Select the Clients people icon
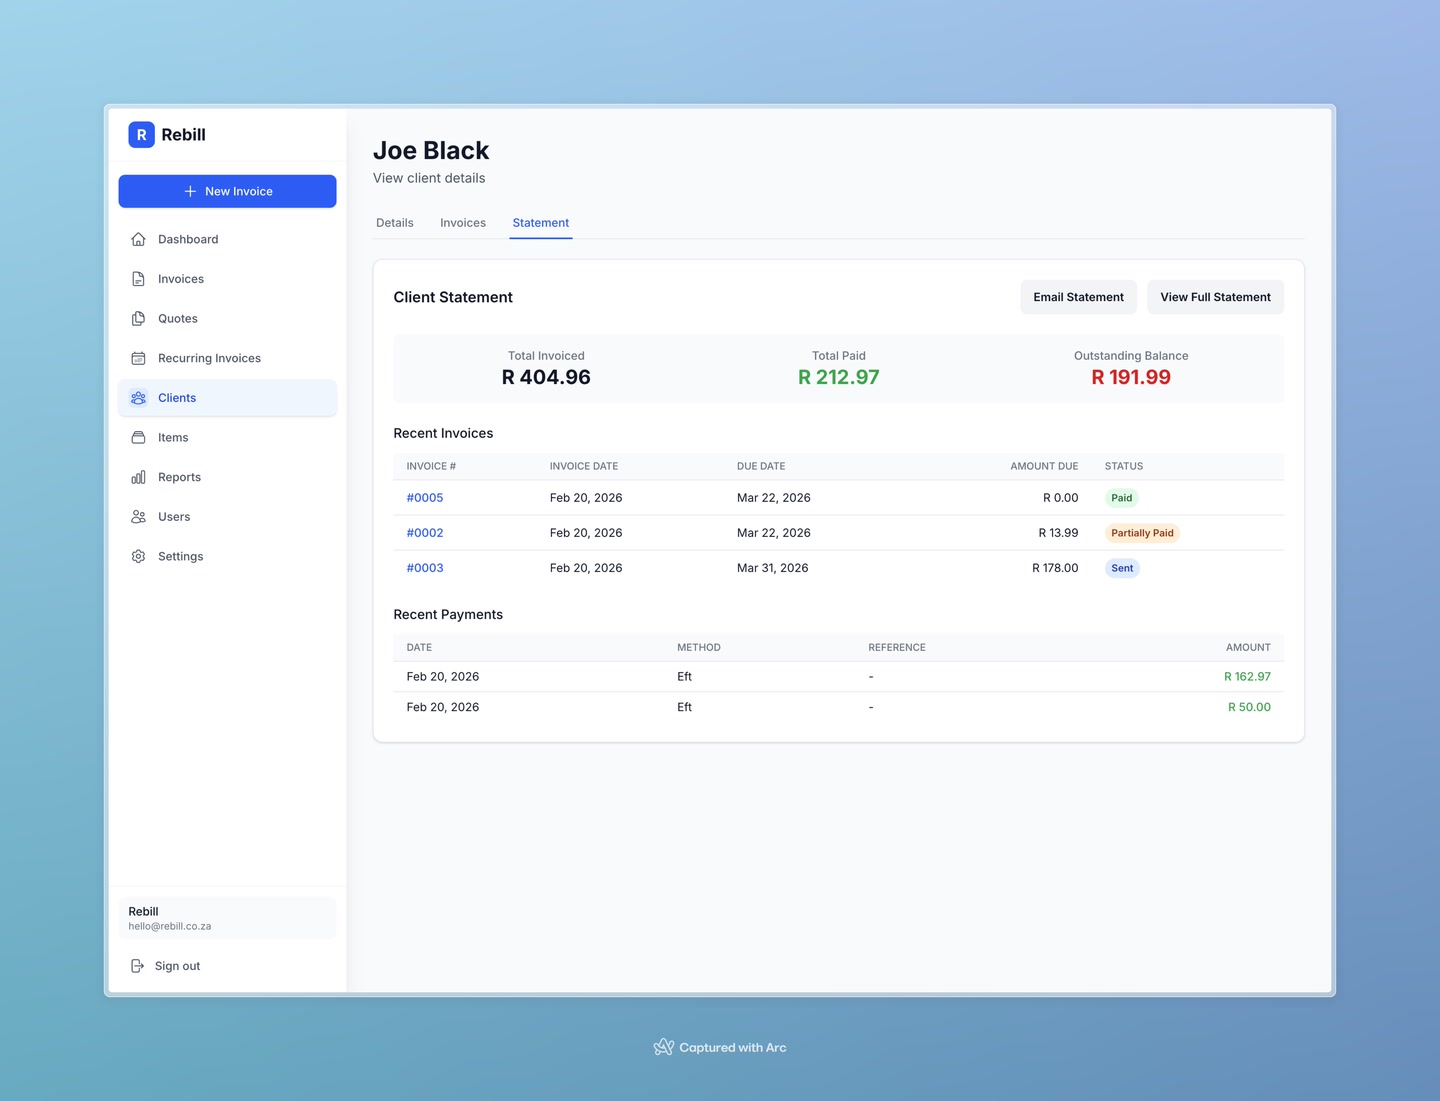The image size is (1440, 1101). click(x=138, y=397)
